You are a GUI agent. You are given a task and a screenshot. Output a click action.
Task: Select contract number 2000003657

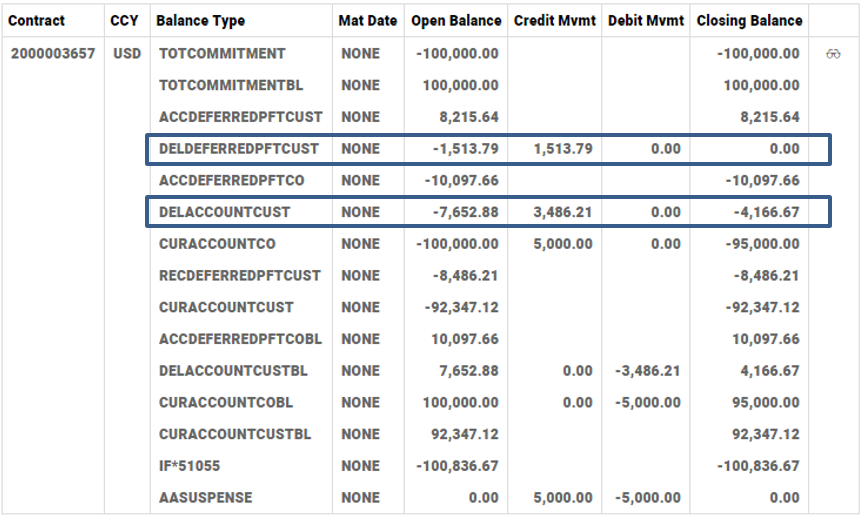[52, 54]
